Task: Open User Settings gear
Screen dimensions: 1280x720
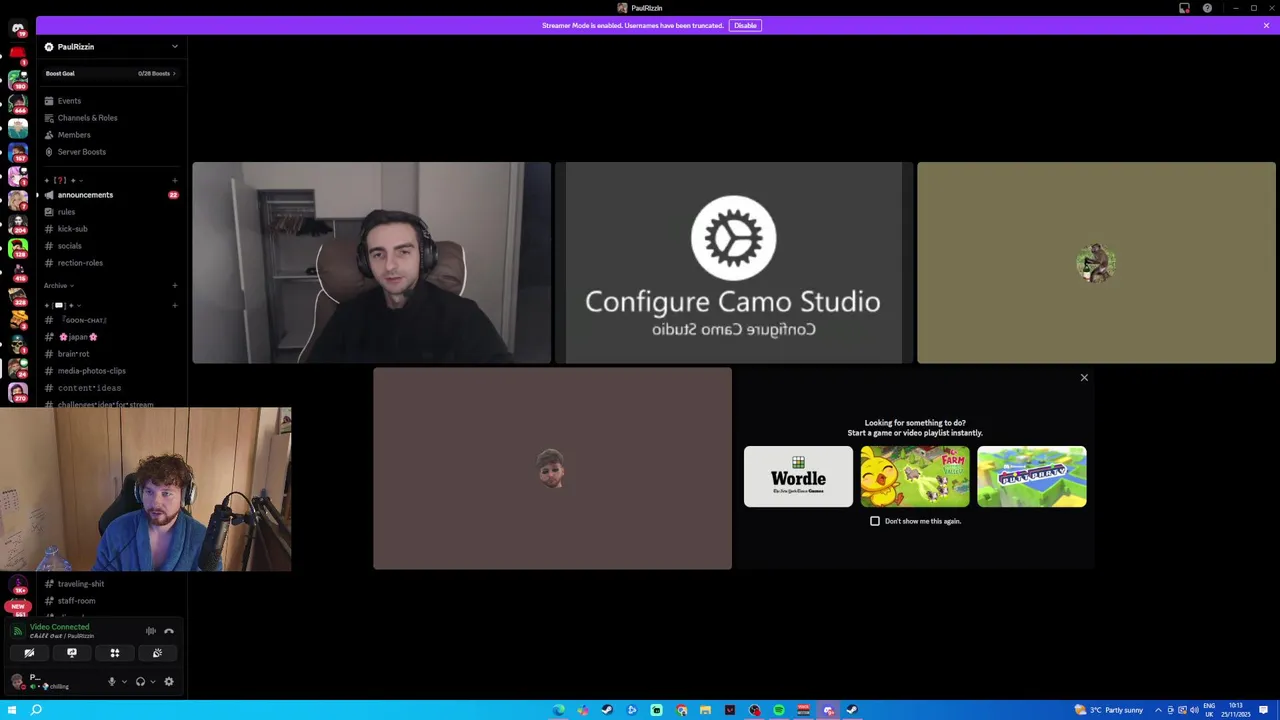Action: [169, 682]
